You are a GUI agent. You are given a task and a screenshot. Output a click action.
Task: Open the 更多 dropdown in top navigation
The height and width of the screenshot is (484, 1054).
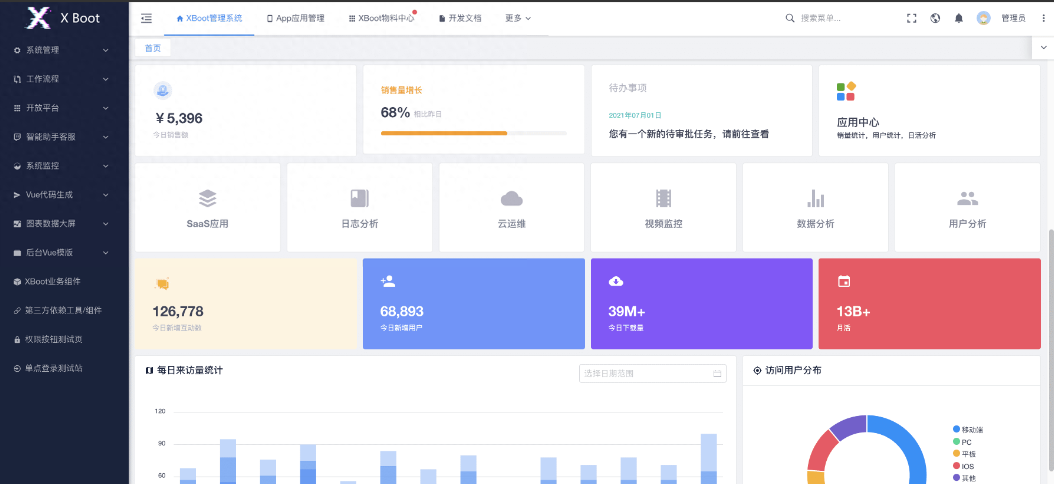point(518,18)
